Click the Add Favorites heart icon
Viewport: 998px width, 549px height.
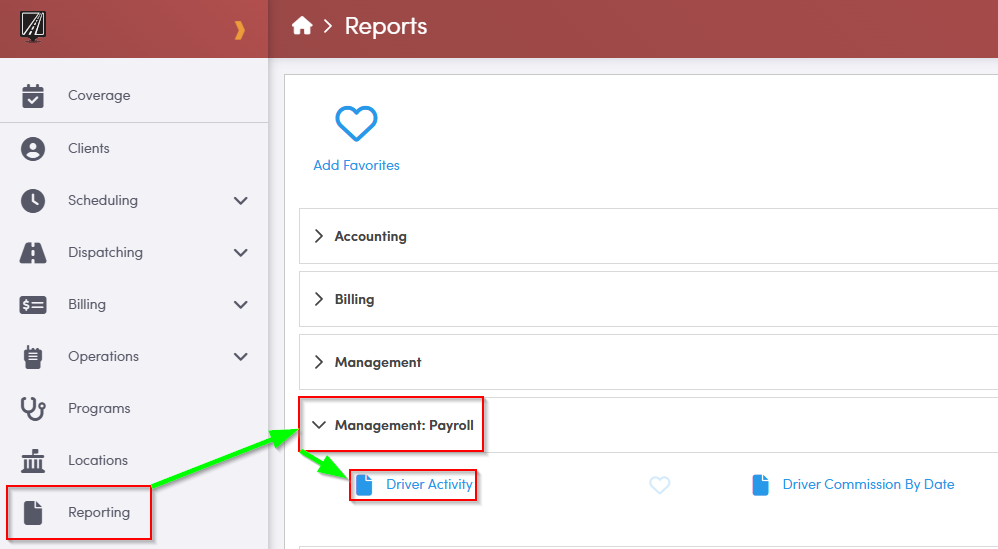click(x=356, y=124)
